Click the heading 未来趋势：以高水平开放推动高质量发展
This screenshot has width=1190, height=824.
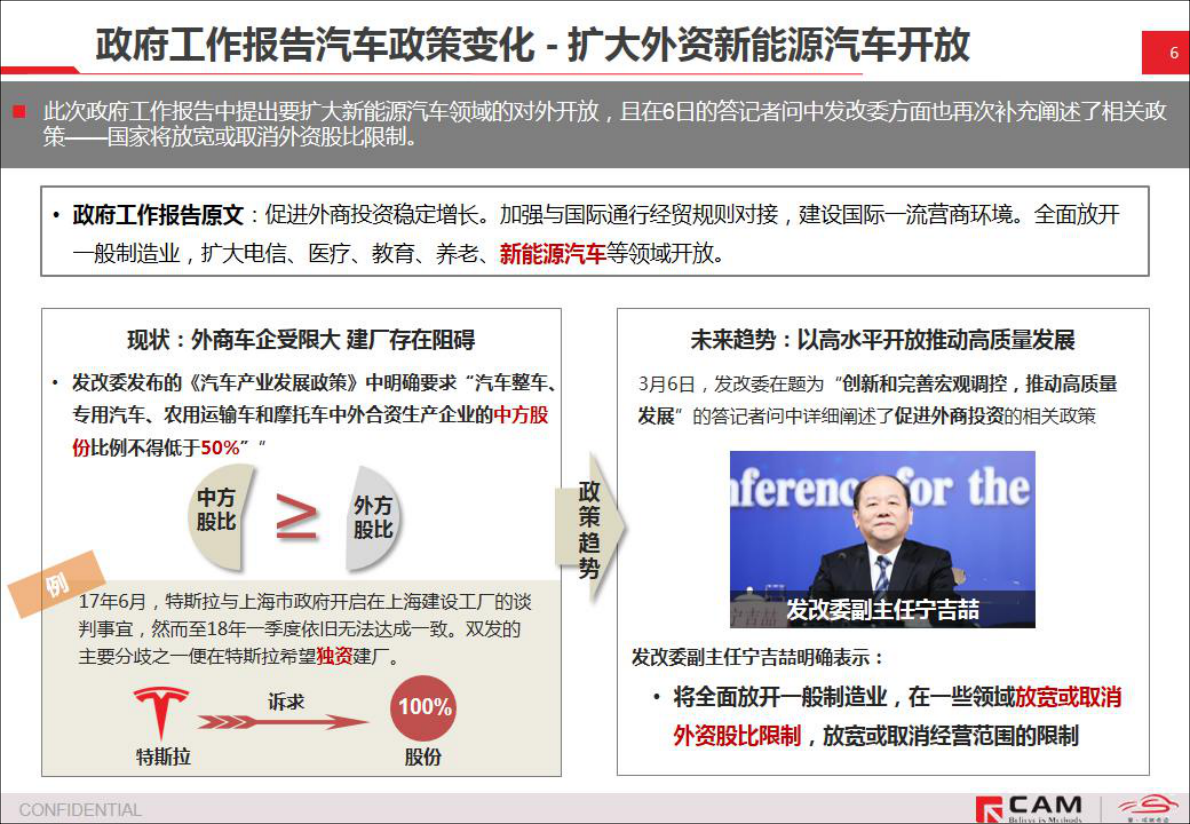click(882, 340)
